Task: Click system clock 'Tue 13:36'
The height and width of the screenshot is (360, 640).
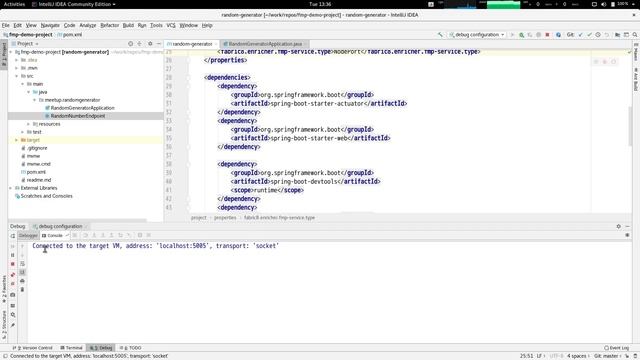Action: [320, 4]
